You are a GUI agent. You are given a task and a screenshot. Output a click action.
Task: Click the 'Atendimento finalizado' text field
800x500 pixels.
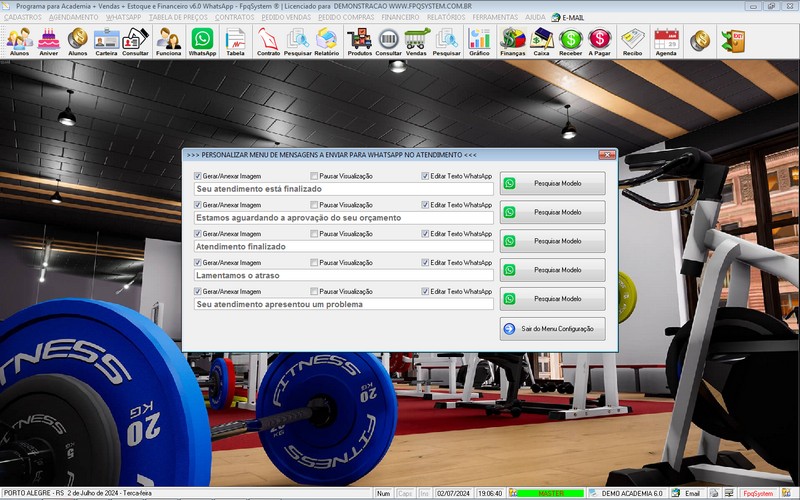tap(343, 246)
